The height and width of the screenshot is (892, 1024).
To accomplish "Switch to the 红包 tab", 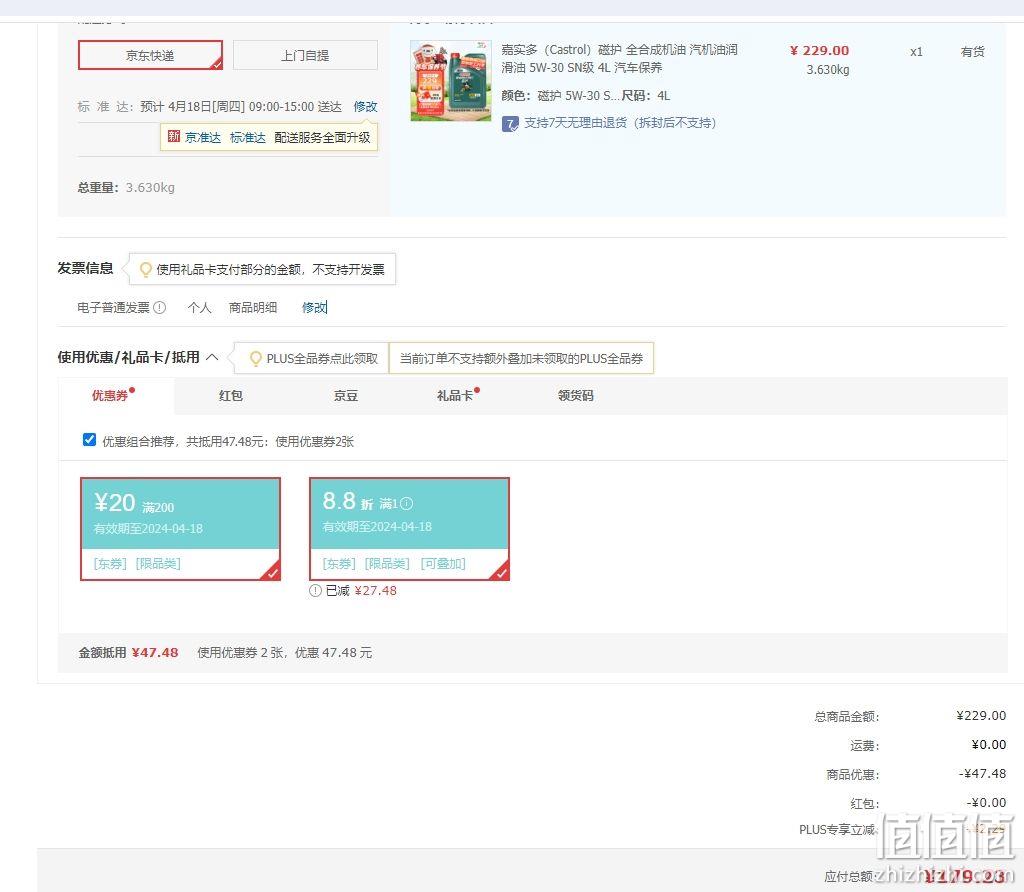I will pos(231,396).
